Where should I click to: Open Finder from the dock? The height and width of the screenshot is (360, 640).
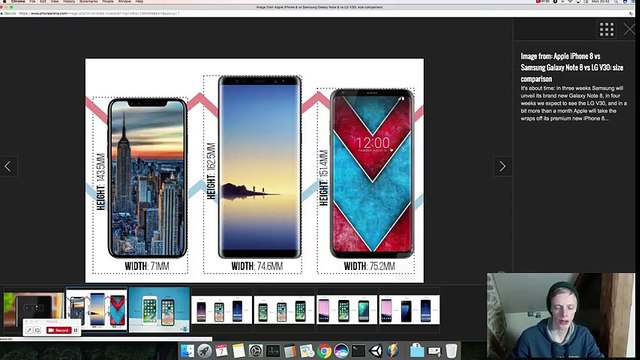[187, 351]
